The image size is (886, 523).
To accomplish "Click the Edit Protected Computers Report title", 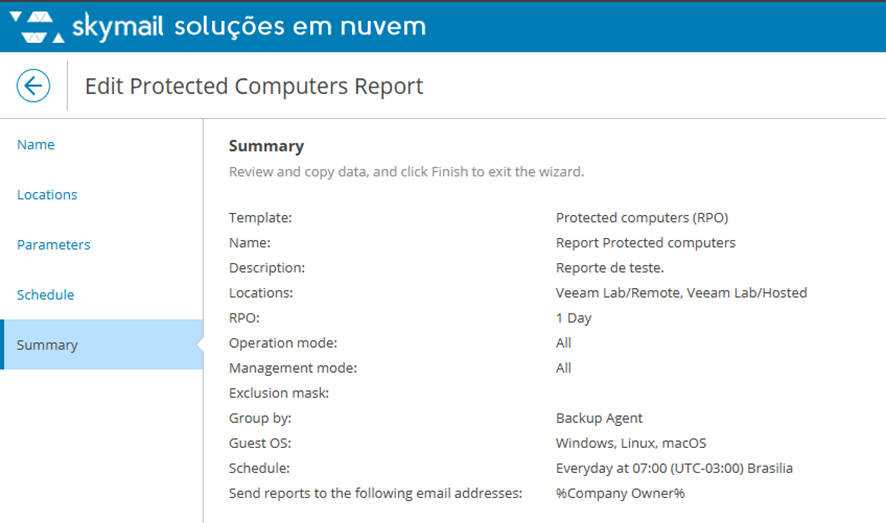I will click(254, 86).
